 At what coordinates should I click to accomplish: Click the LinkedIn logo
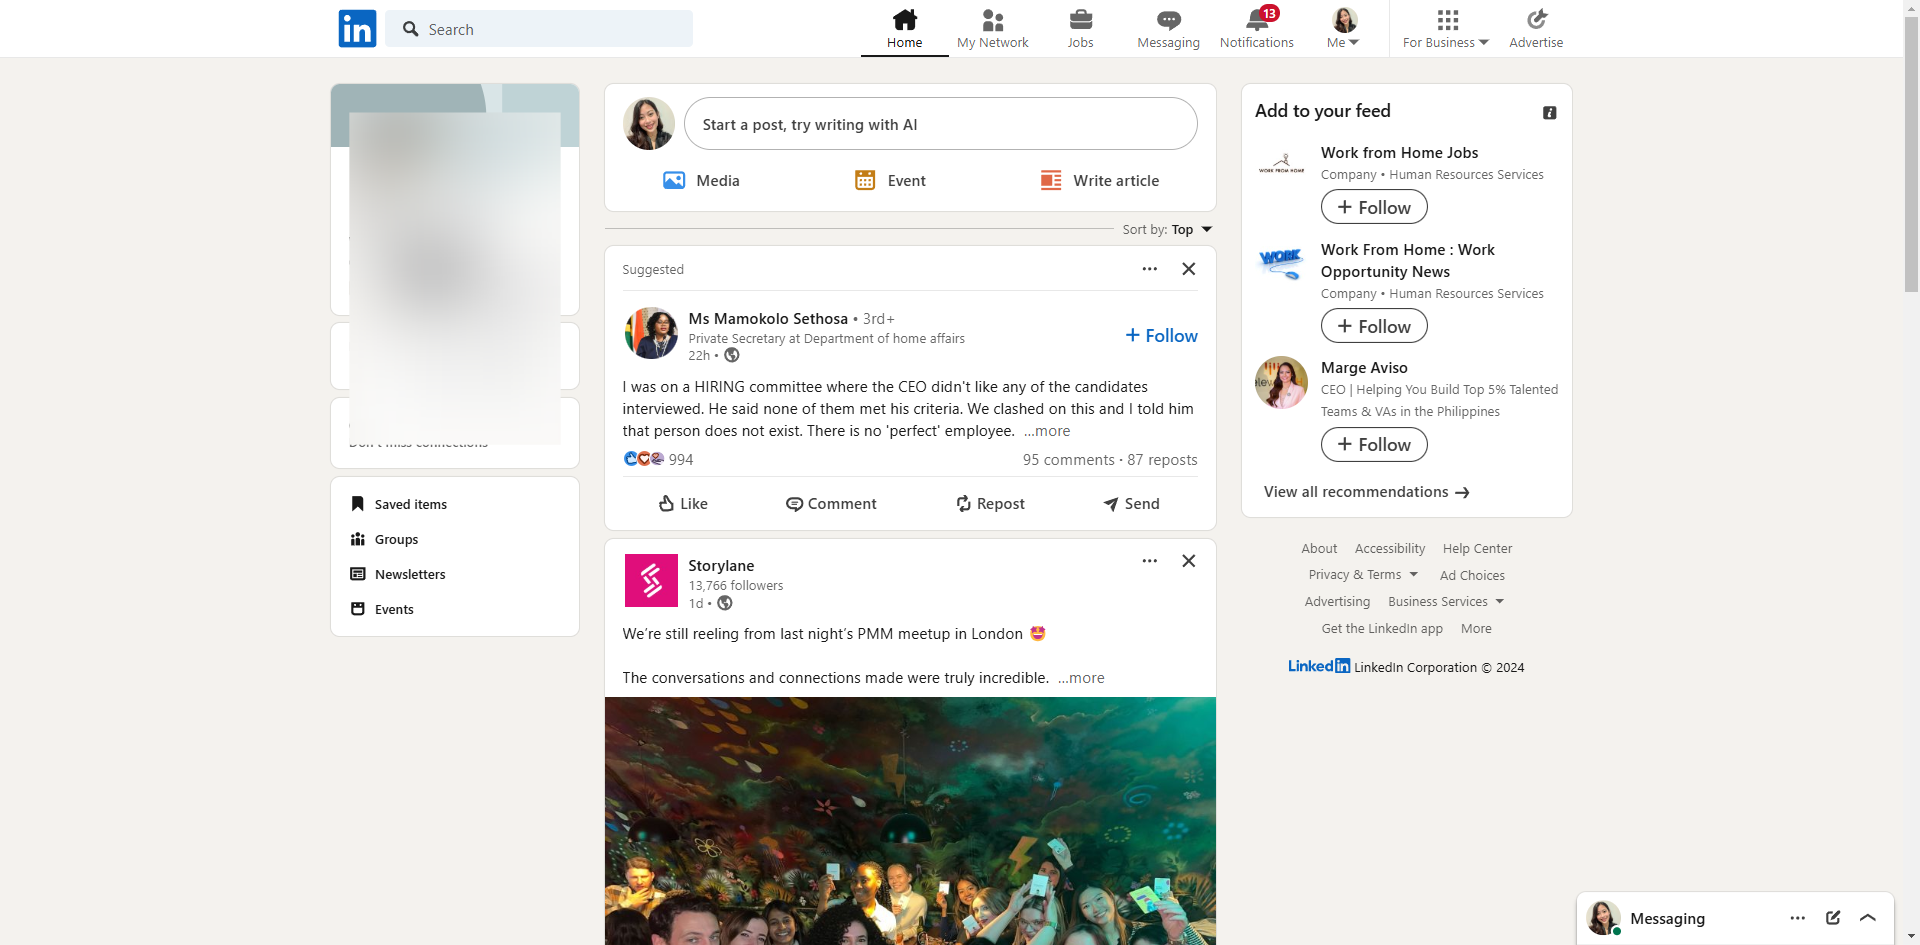(357, 29)
